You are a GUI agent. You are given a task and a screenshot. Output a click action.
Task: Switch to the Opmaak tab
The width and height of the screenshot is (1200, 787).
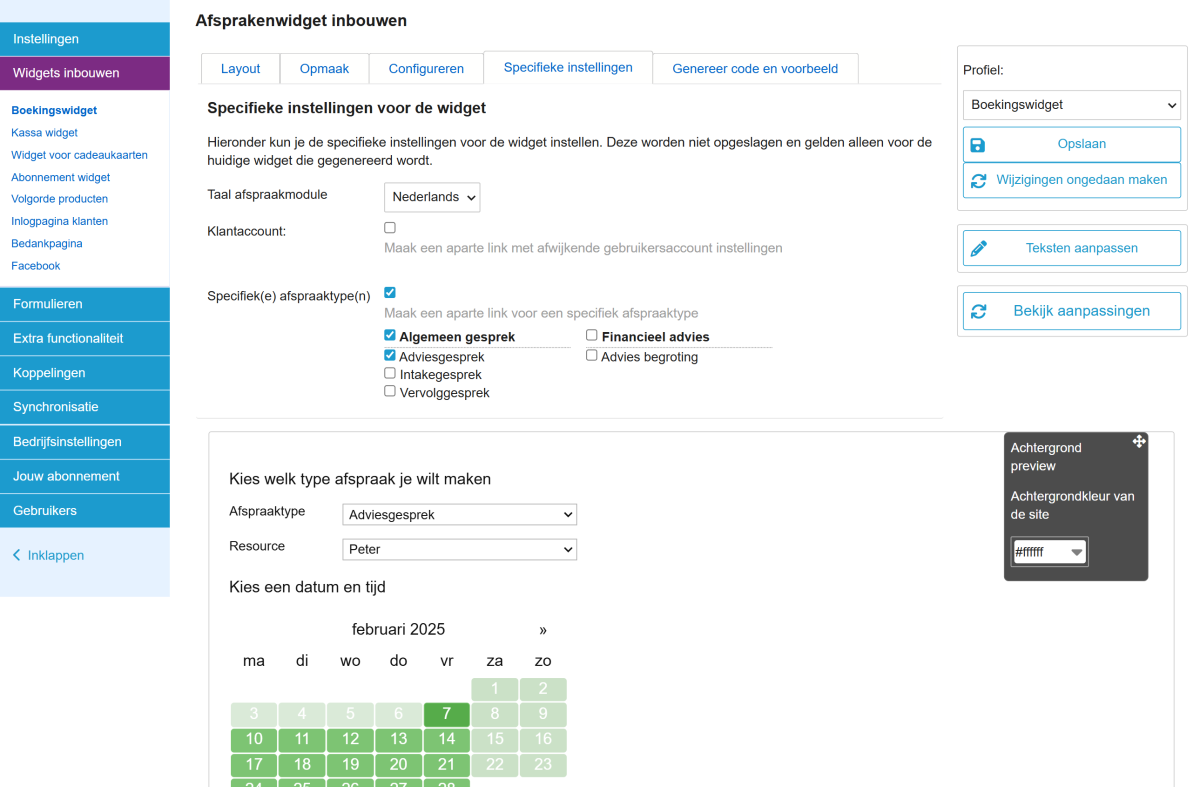[x=325, y=69]
